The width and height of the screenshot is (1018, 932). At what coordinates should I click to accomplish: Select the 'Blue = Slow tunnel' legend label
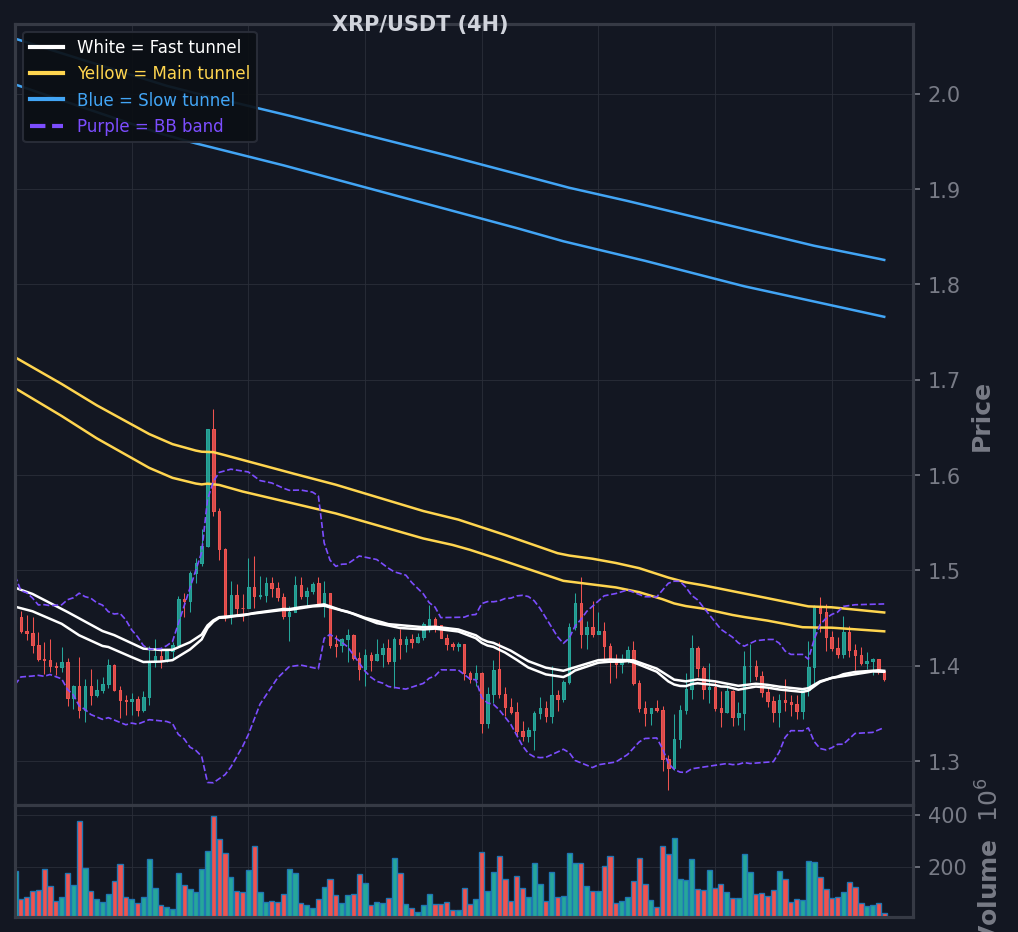(x=156, y=100)
